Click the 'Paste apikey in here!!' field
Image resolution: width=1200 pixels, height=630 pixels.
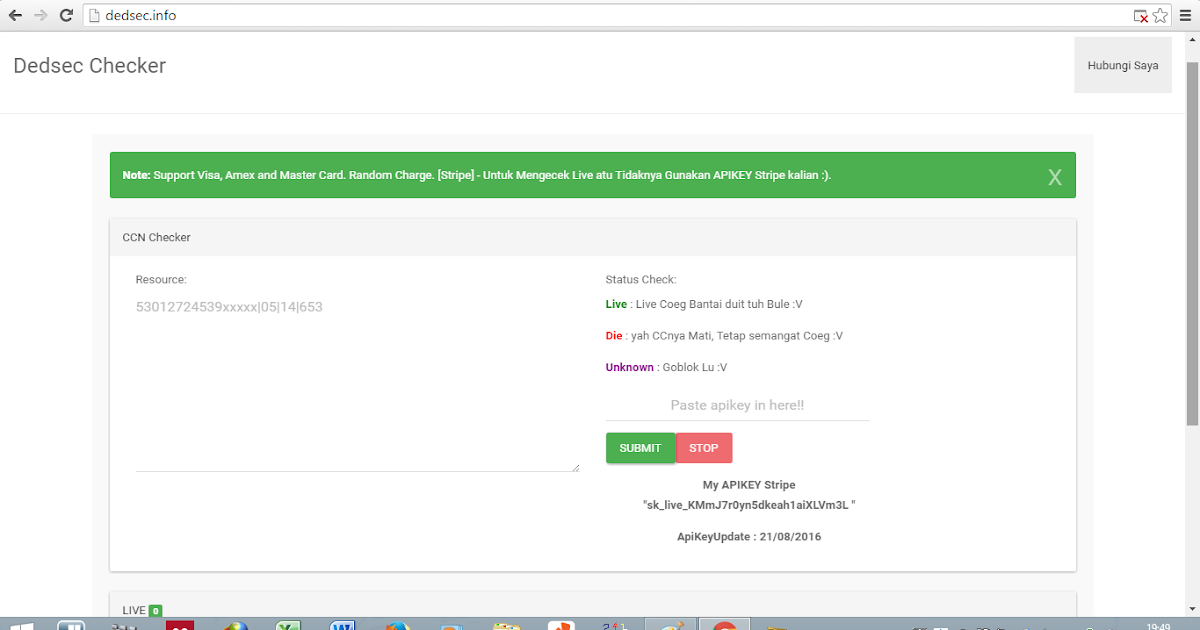click(736, 404)
